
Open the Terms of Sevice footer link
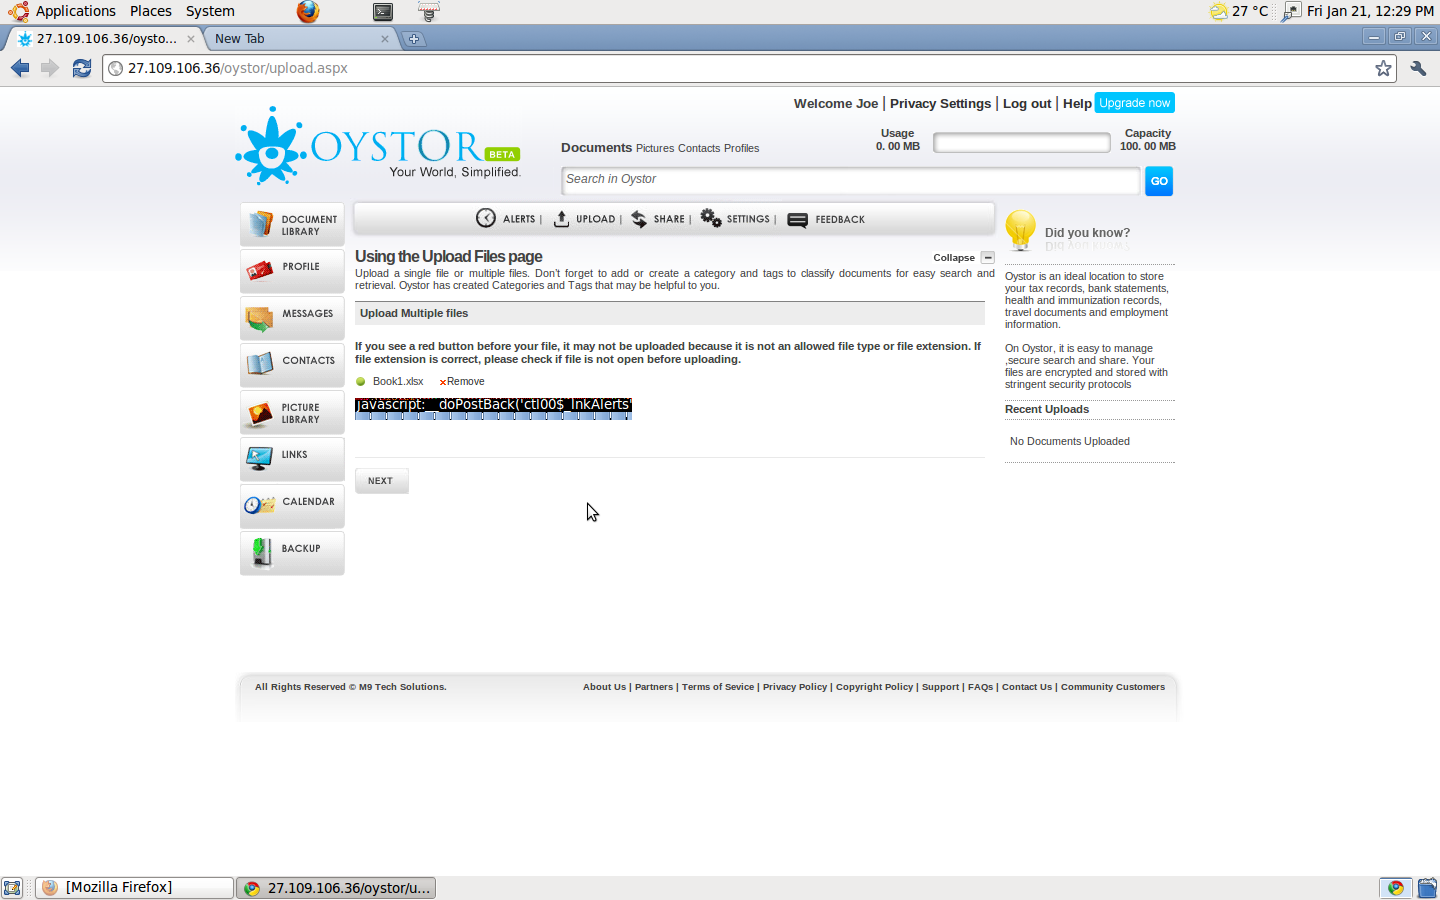point(718,687)
